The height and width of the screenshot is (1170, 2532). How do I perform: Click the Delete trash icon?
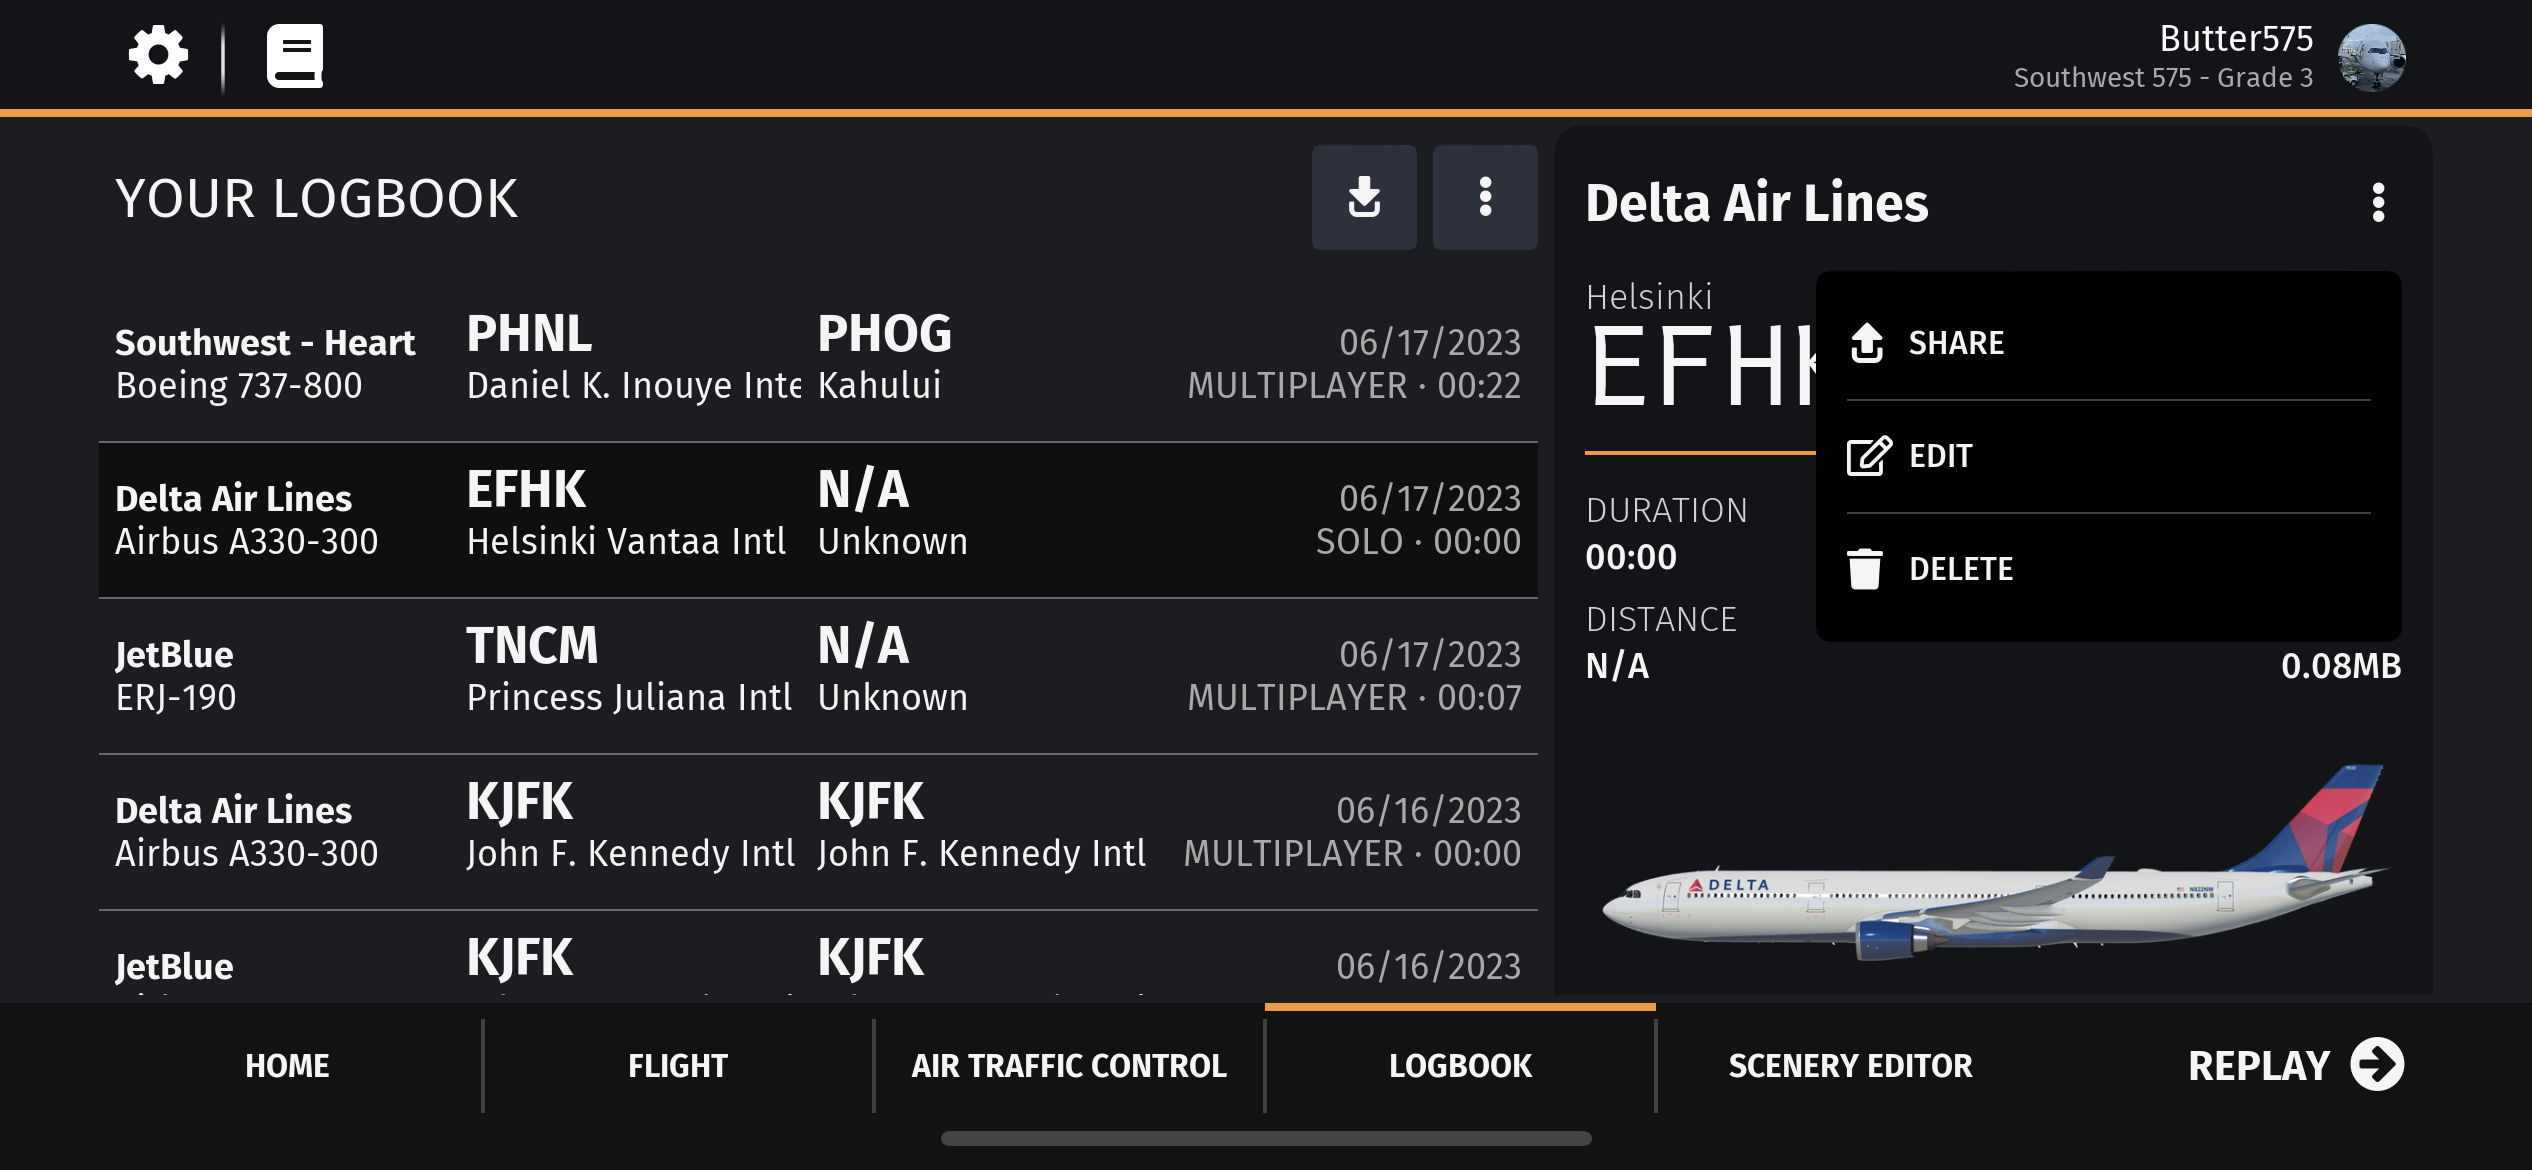(x=1865, y=569)
